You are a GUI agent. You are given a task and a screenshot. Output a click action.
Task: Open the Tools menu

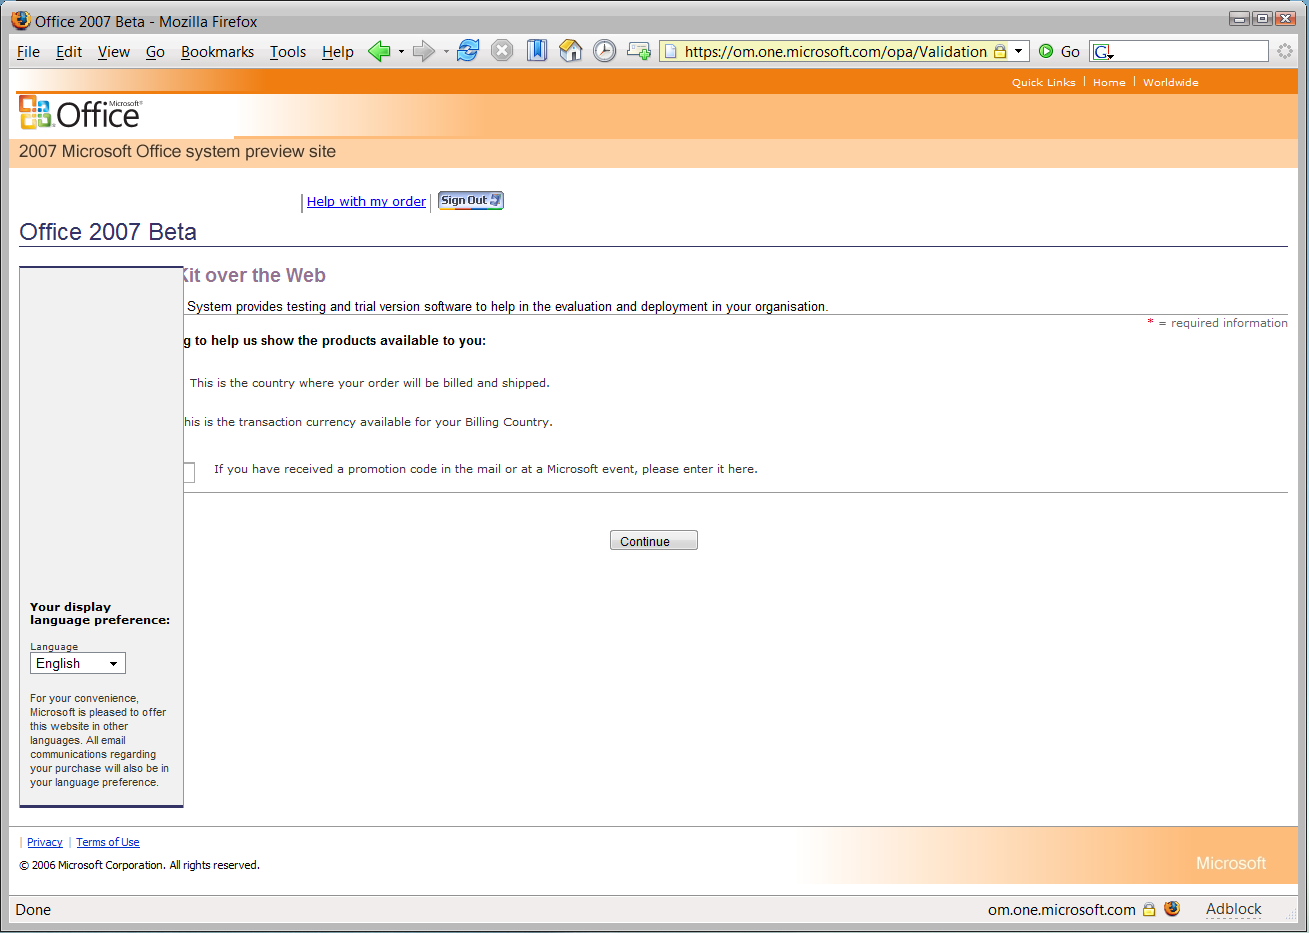click(x=288, y=52)
